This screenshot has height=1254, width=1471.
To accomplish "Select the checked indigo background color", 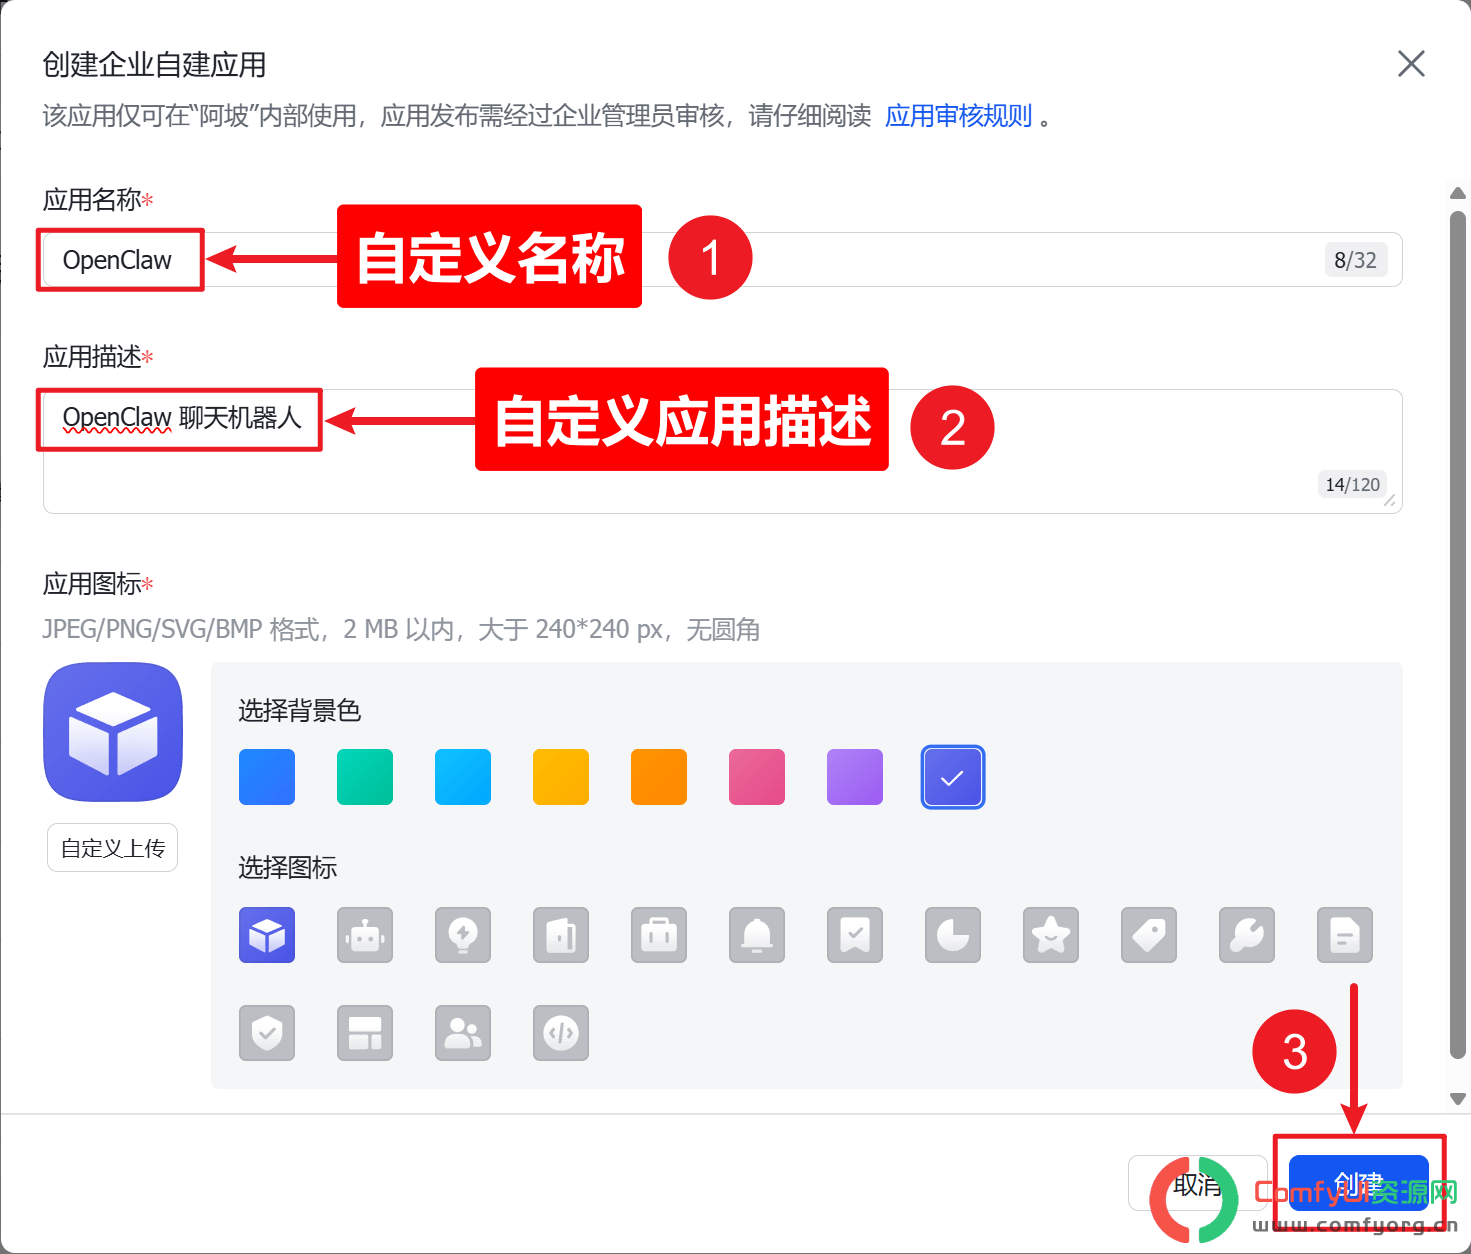I will [x=953, y=777].
